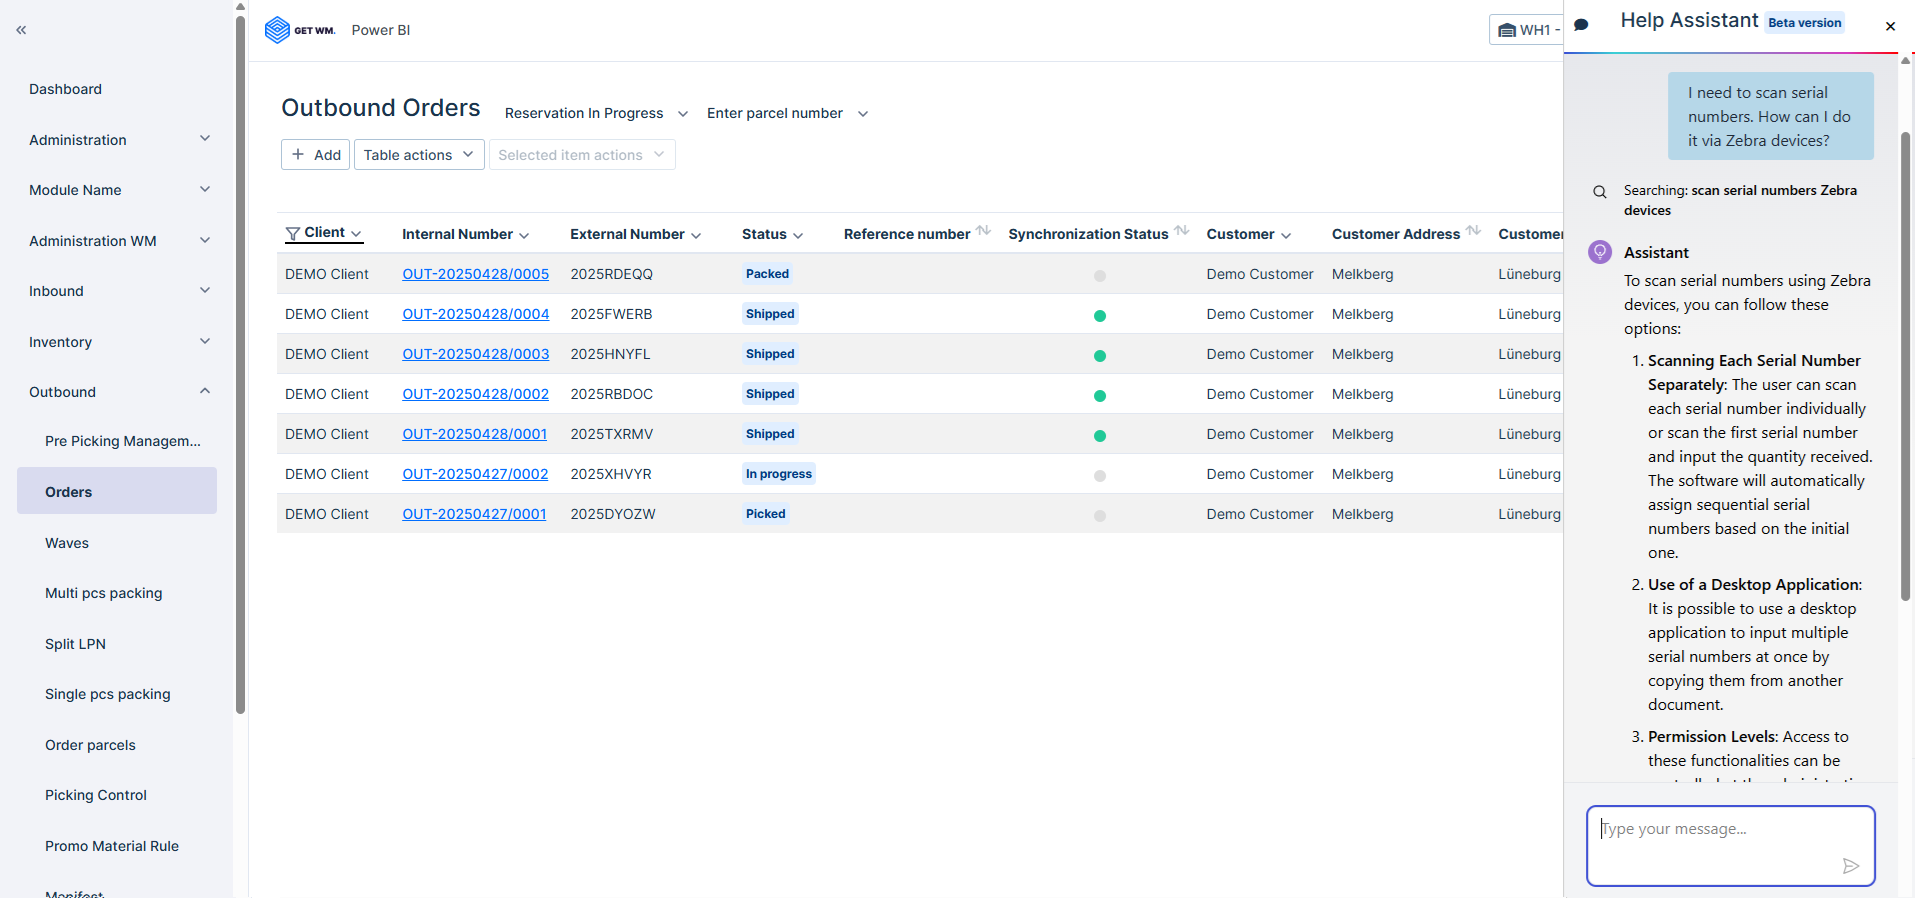Open Selected item actions dropdown

pos(582,155)
